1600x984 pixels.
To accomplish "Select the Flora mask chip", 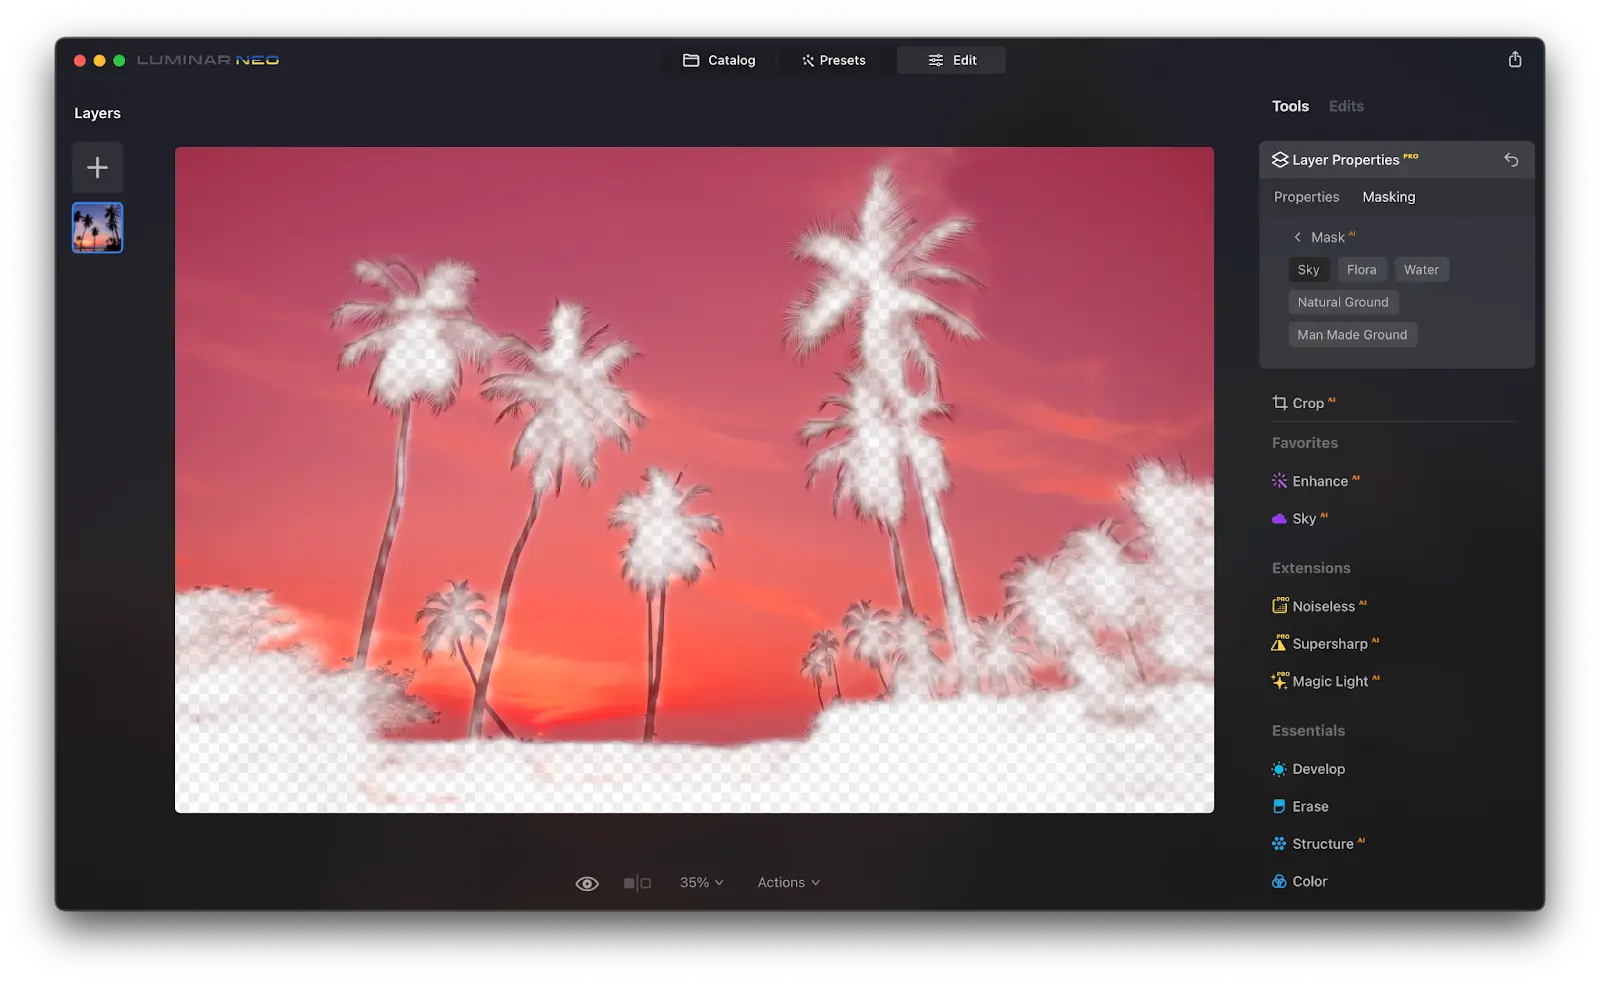I will point(1361,270).
